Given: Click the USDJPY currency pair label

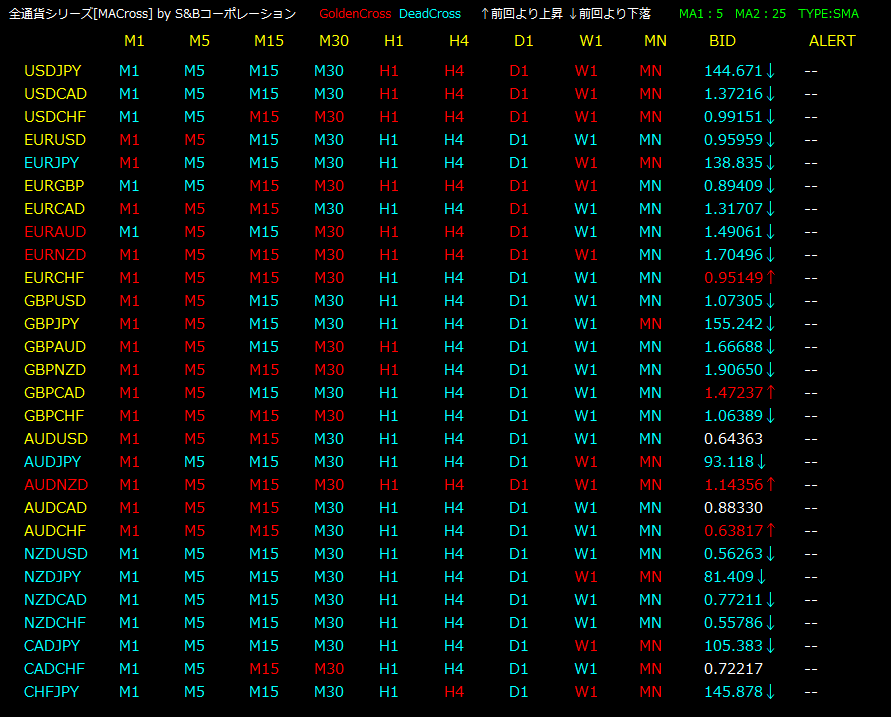Looking at the screenshot, I should (x=53, y=71).
